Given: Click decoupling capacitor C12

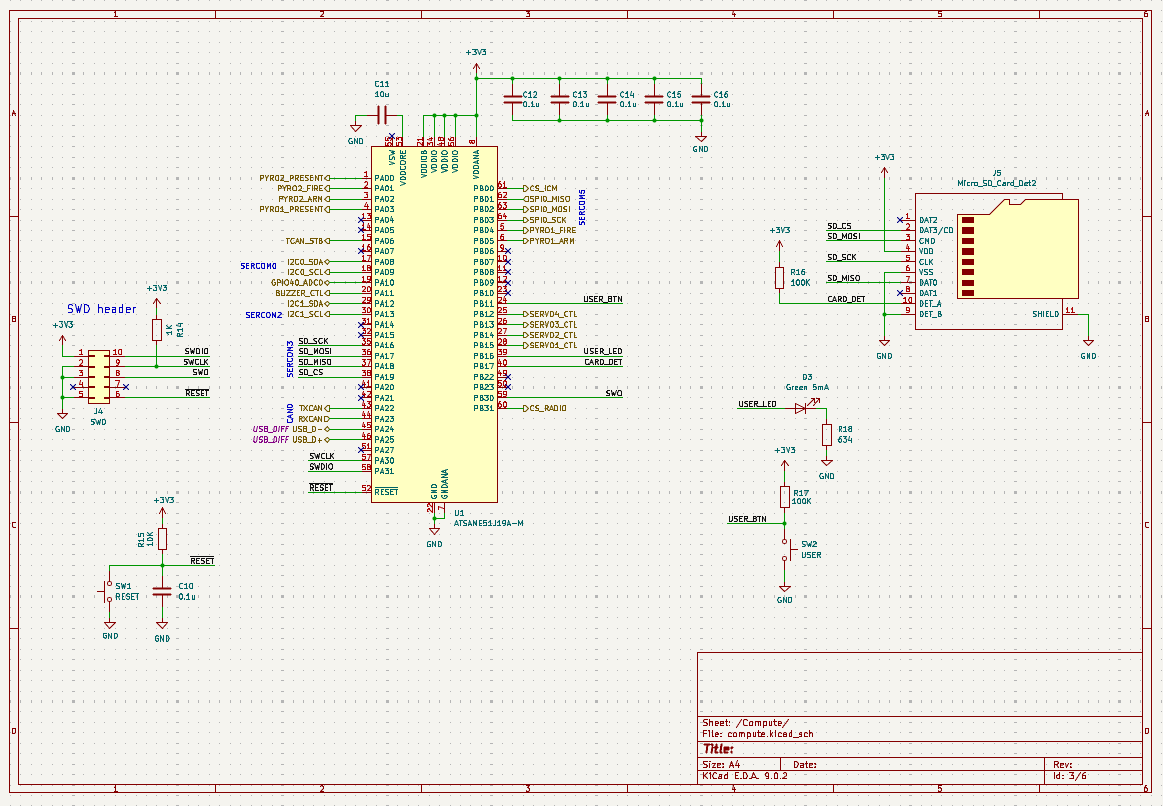Looking at the screenshot, I should tap(512, 98).
